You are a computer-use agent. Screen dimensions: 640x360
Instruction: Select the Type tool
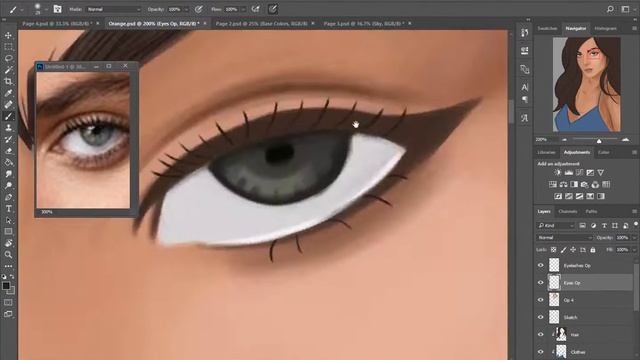[8, 209]
